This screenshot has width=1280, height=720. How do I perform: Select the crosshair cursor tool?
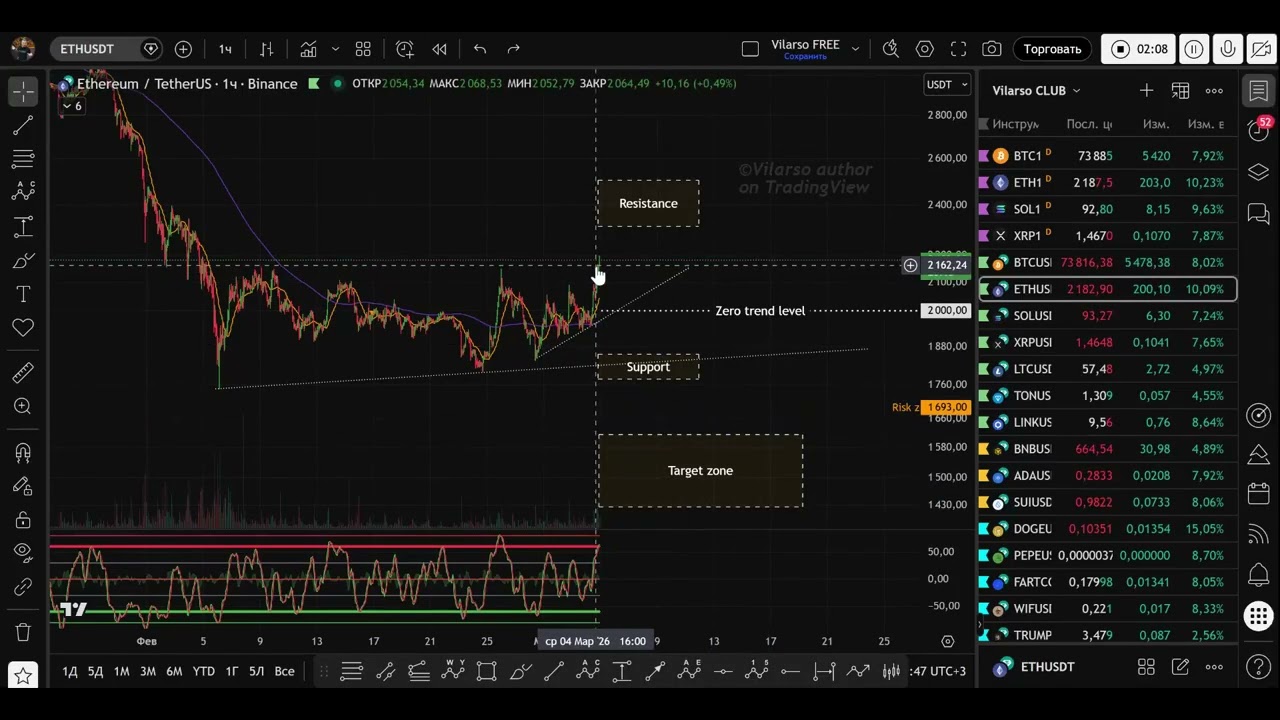tap(23, 91)
